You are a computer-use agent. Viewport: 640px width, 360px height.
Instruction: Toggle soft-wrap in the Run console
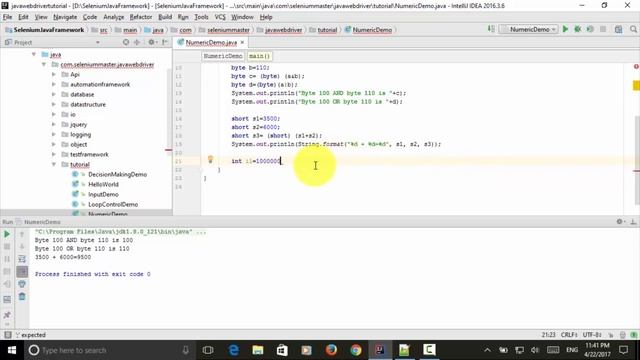(22, 259)
